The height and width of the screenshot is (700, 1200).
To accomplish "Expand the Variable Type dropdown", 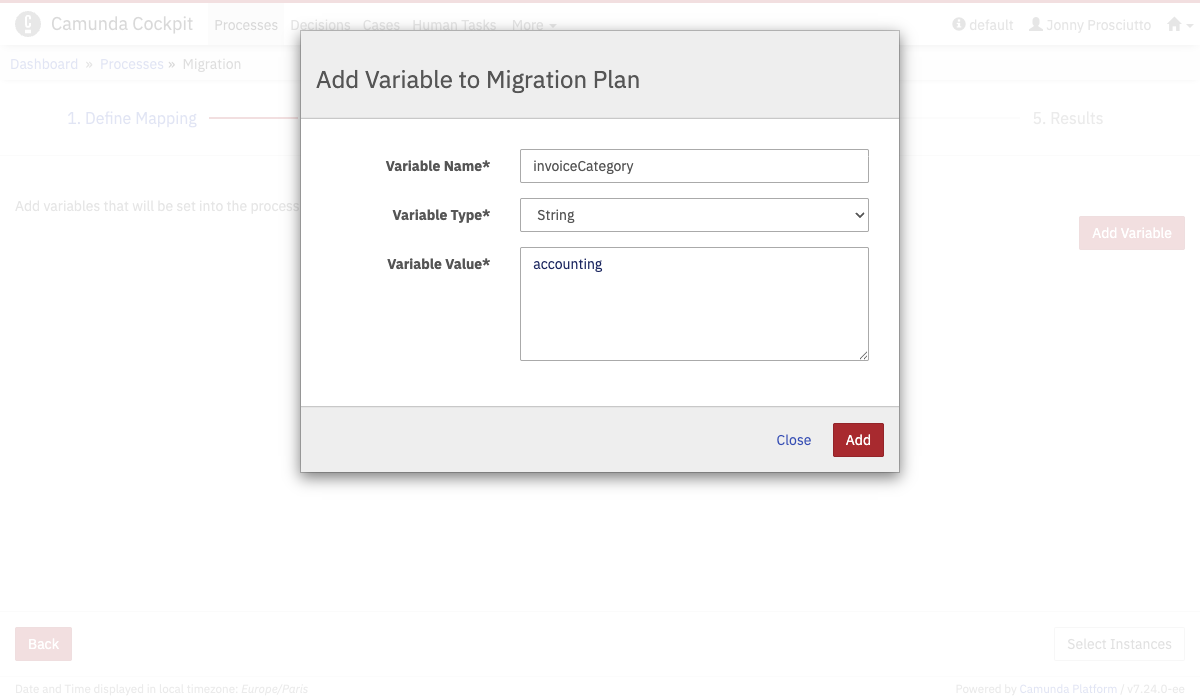I will (x=694, y=215).
